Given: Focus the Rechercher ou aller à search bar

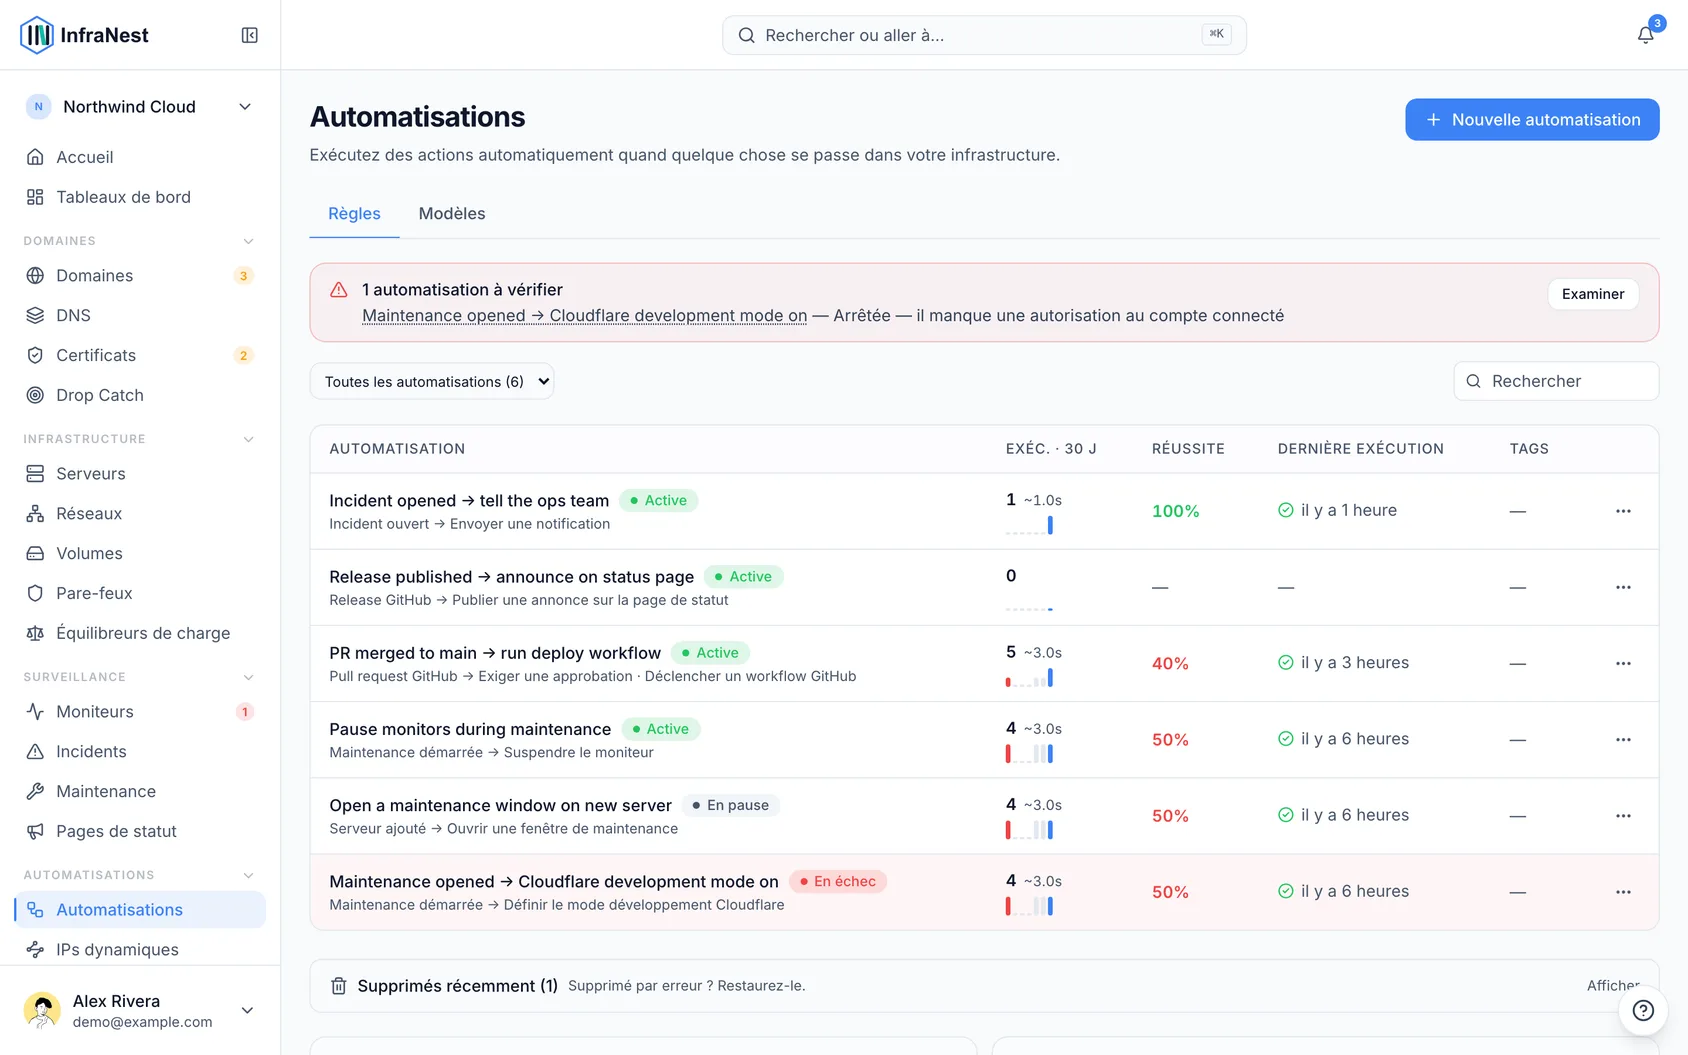Looking at the screenshot, I should tap(984, 35).
